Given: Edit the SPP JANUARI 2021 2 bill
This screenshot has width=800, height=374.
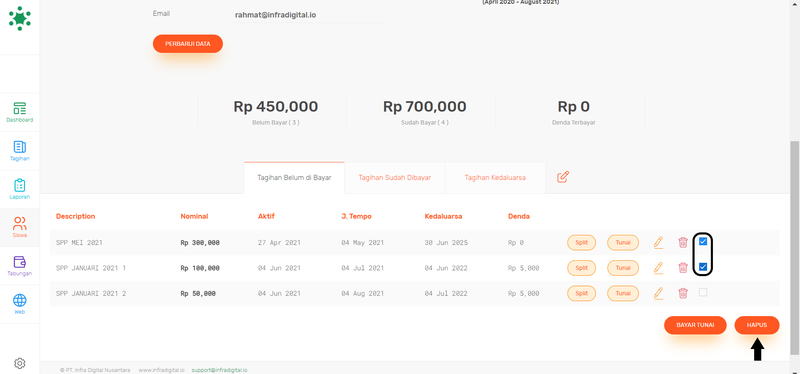Looking at the screenshot, I should 658,293.
